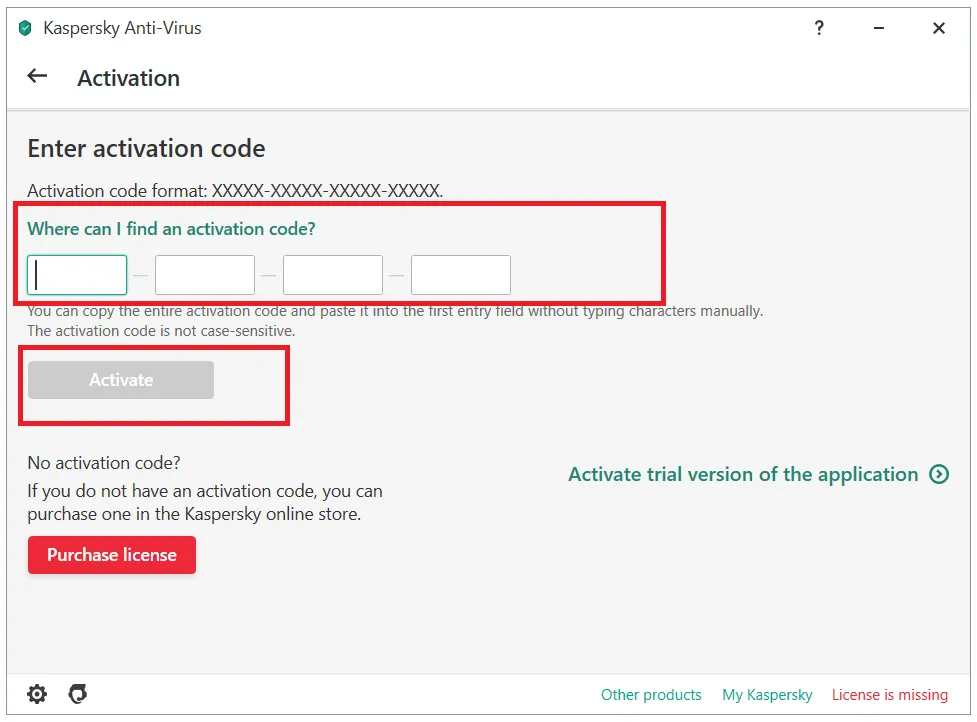
Task: Click the Kaspersky Anti-Virus title bar text
Action: (x=122, y=29)
